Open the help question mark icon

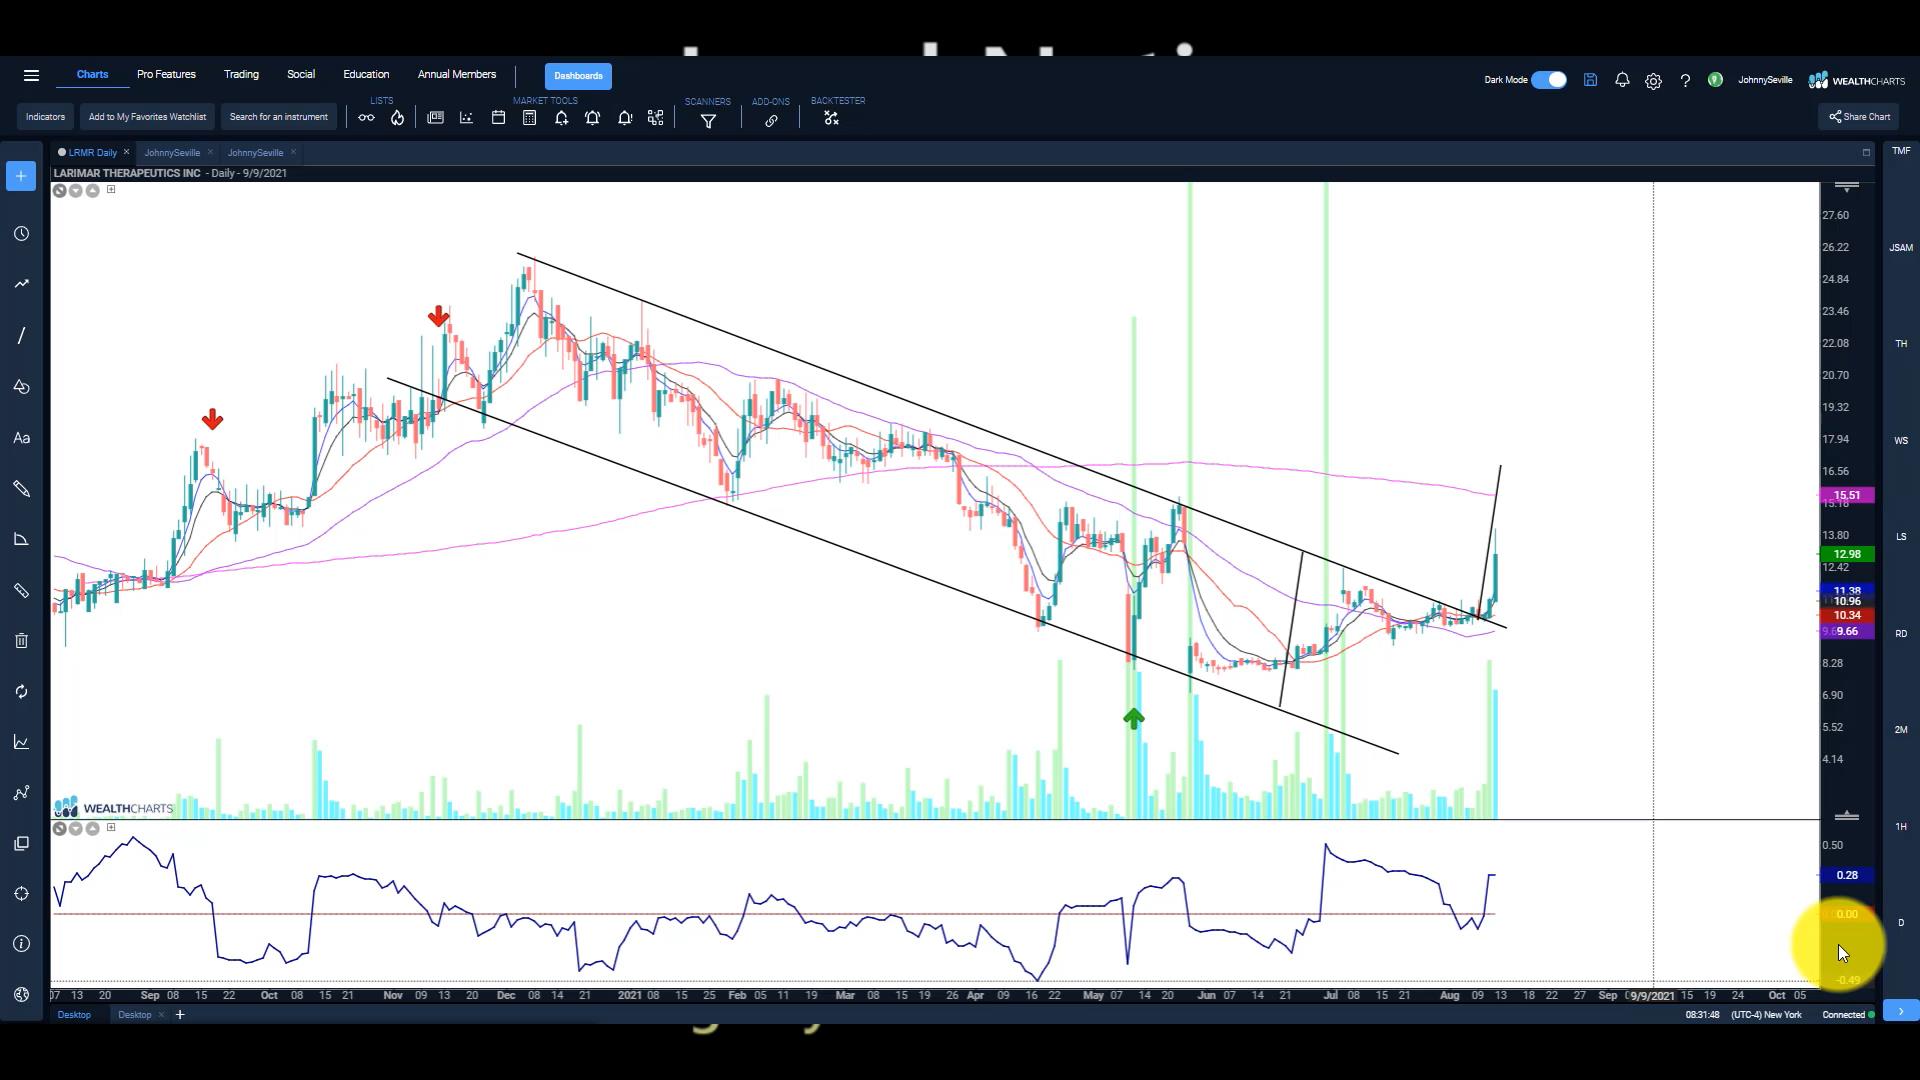pos(1685,81)
